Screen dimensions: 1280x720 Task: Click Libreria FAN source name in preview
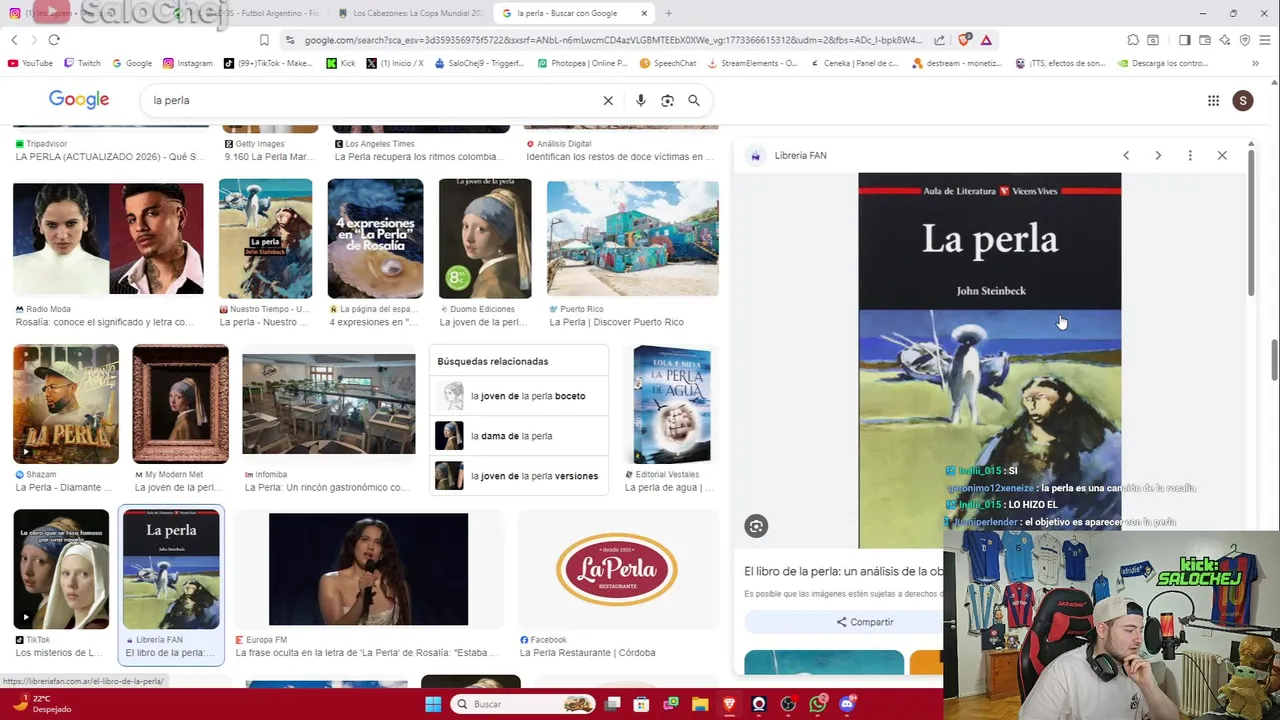800,155
